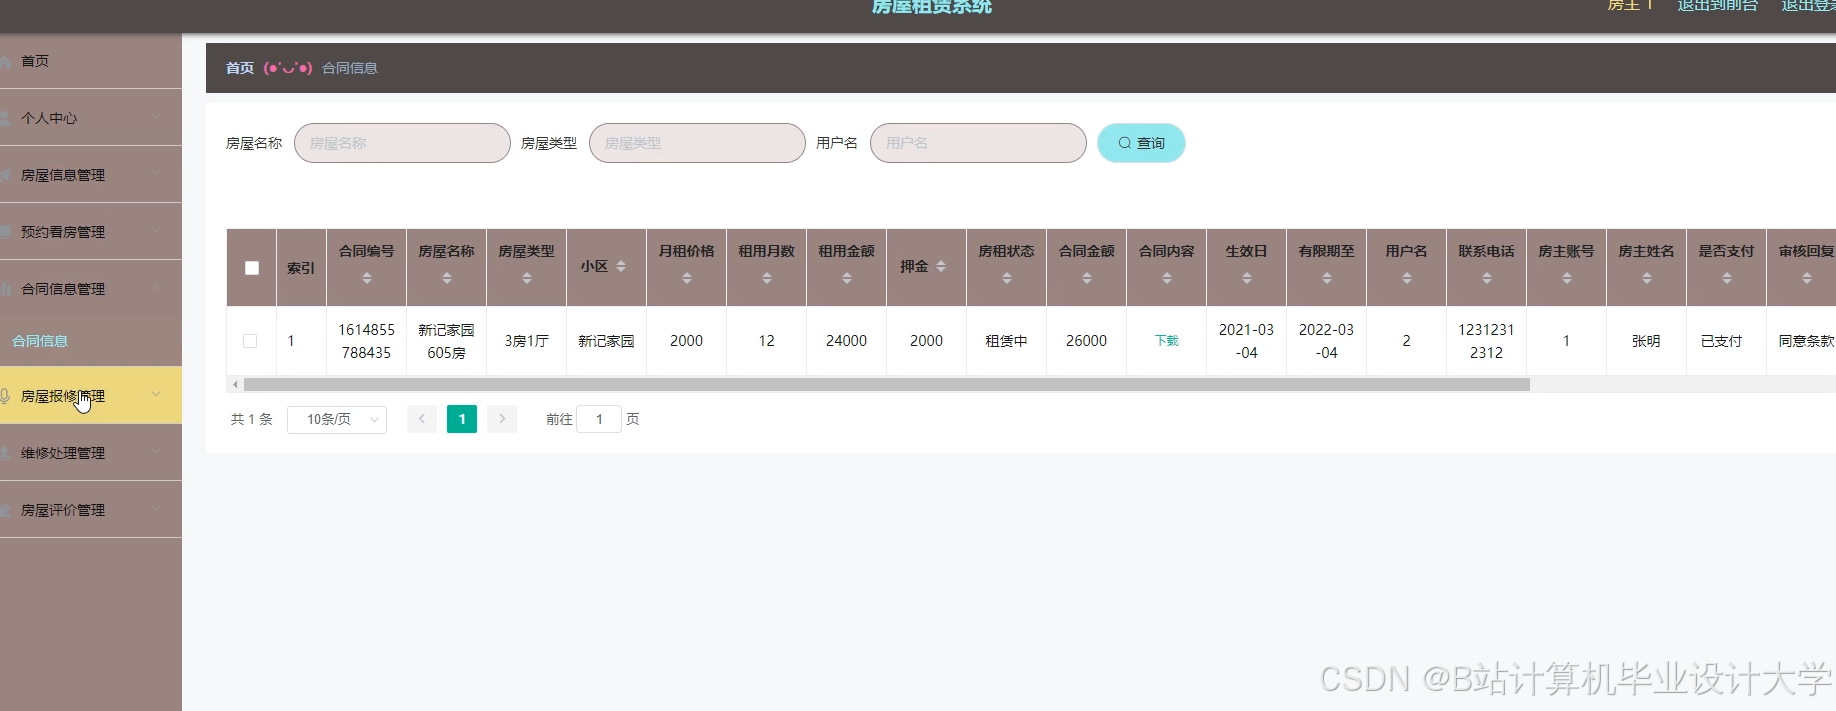
Task: Check the row 1 checkbox
Action: coord(250,341)
